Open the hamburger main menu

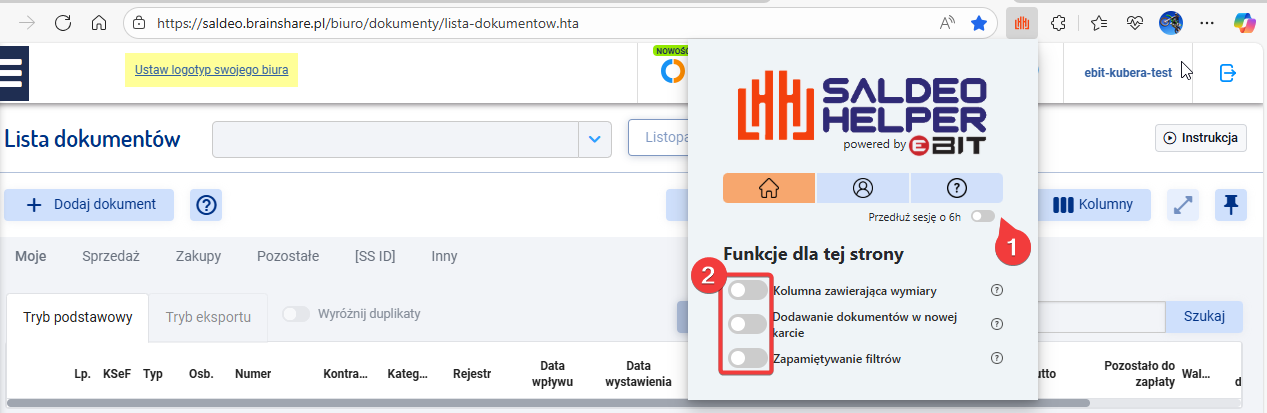14,73
